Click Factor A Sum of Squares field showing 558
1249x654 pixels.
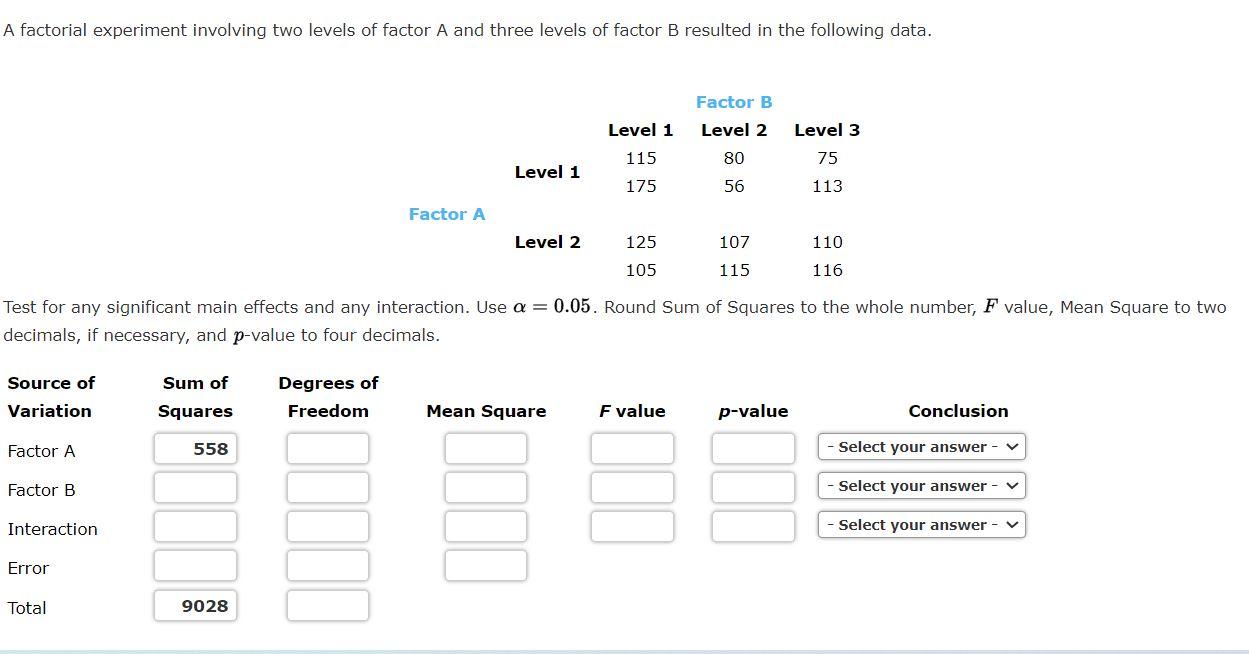click(195, 448)
